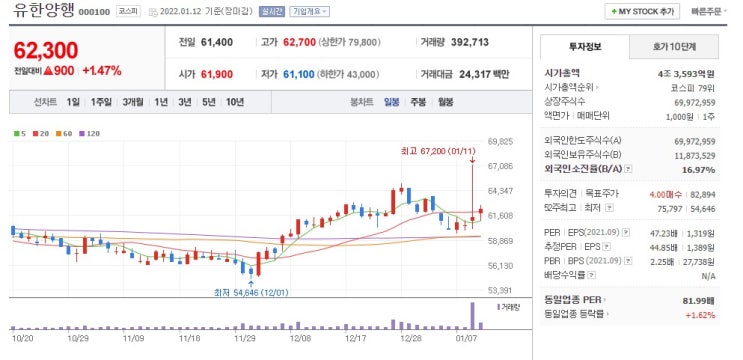743x360 pixels.
Task: Click the tallest volume bar near 01/07
Action: click(x=472, y=315)
